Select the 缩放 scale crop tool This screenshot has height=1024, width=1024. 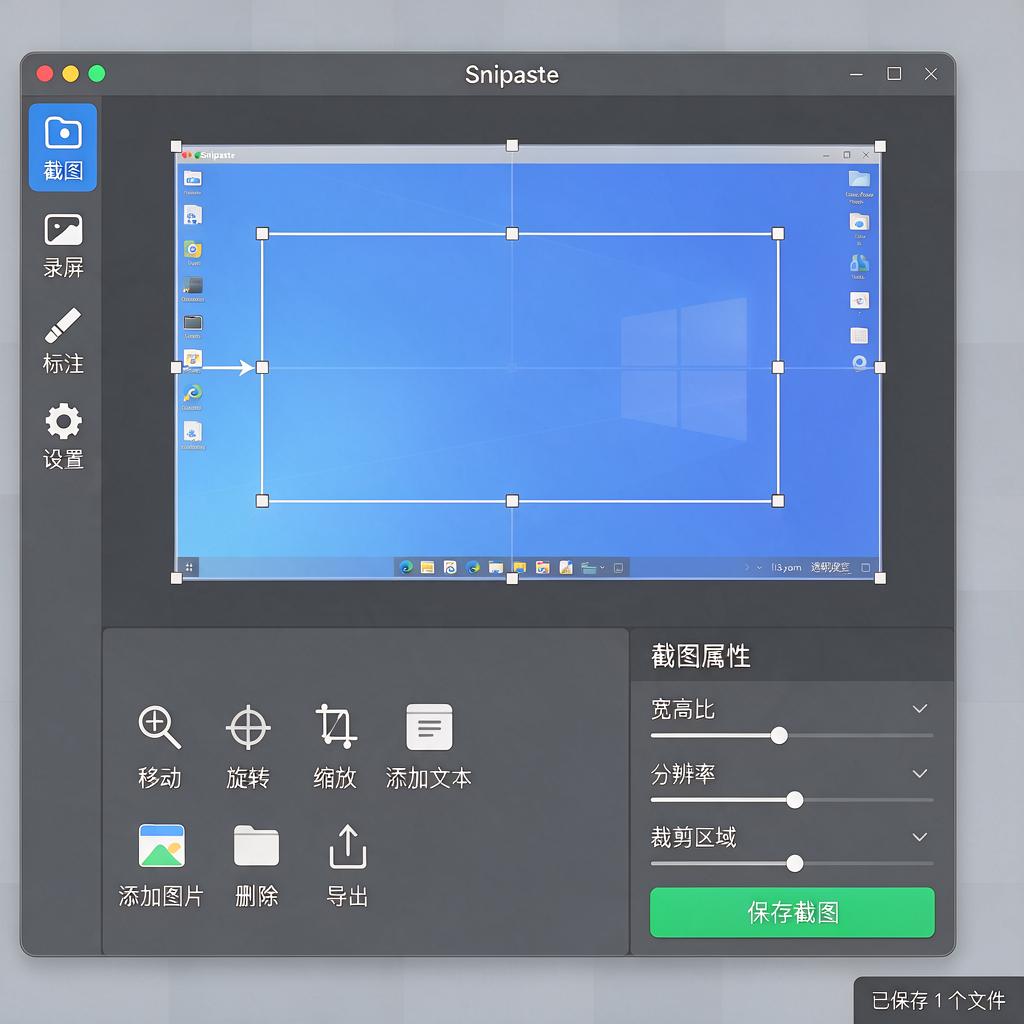335,748
